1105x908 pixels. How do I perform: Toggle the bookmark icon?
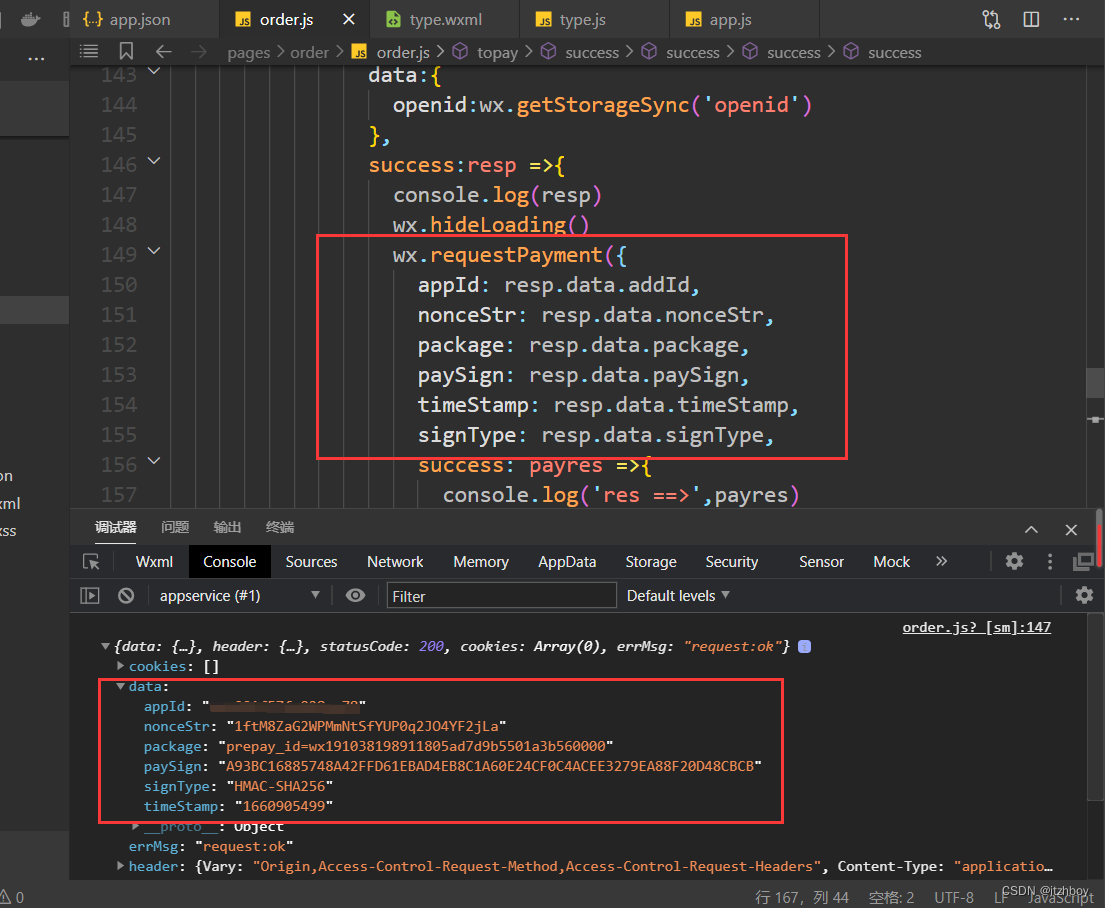pos(126,51)
